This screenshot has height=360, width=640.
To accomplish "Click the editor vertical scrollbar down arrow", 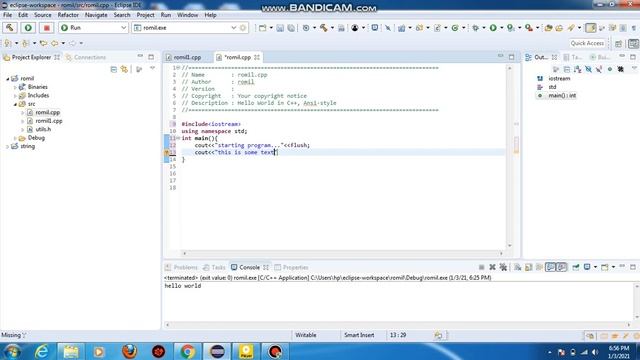I will 509,246.
